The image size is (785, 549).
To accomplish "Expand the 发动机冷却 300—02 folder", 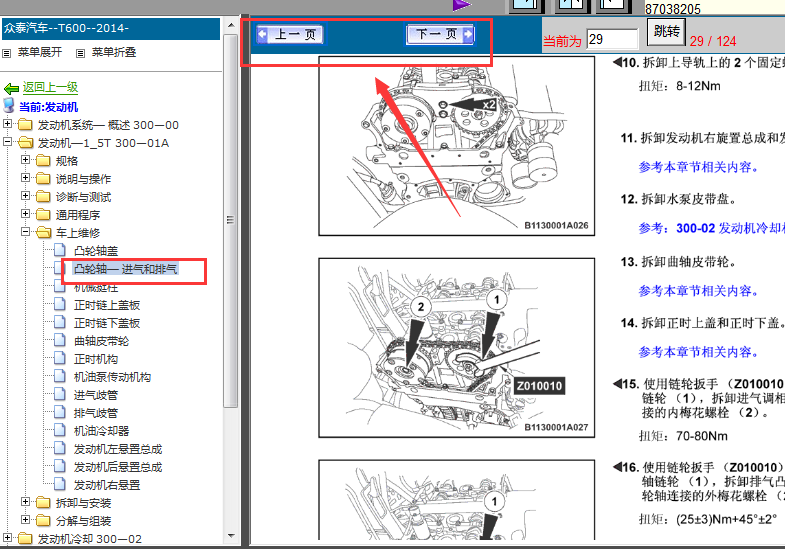I will click(x=7, y=537).
